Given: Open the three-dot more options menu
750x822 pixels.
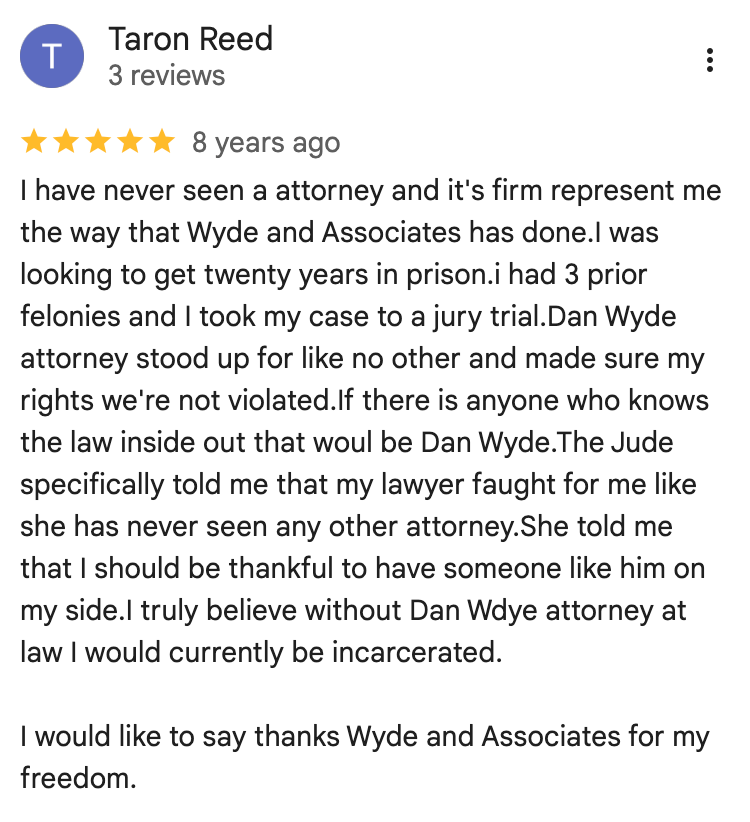Looking at the screenshot, I should pyautogui.click(x=709, y=59).
